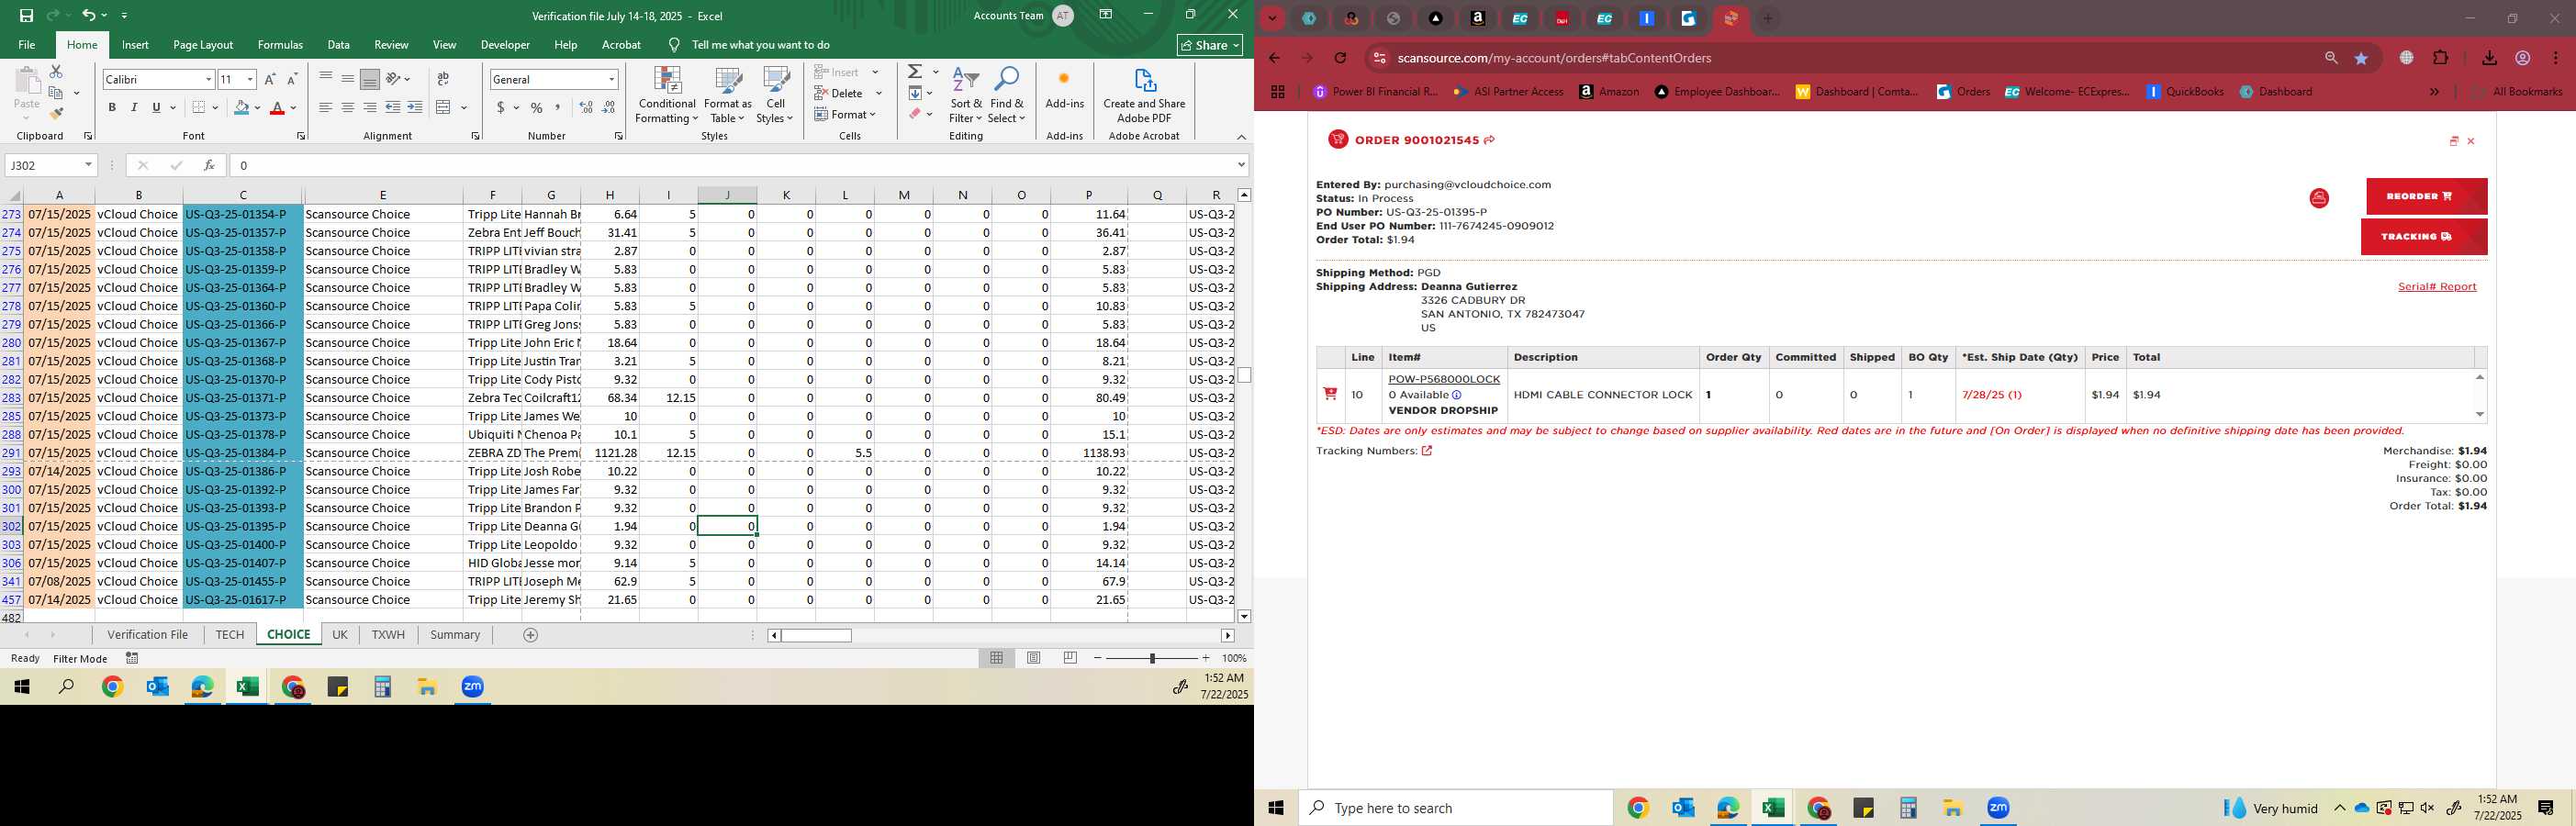The width and height of the screenshot is (2576, 826).
Task: Open Conditional Formatting dropdown
Action: pyautogui.click(x=667, y=95)
